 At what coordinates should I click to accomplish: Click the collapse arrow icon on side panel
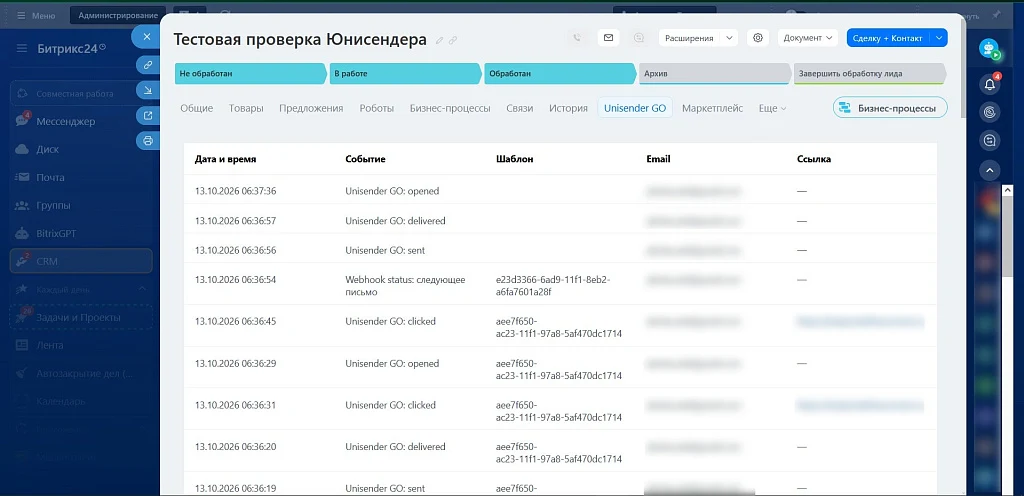pyautogui.click(x=148, y=90)
